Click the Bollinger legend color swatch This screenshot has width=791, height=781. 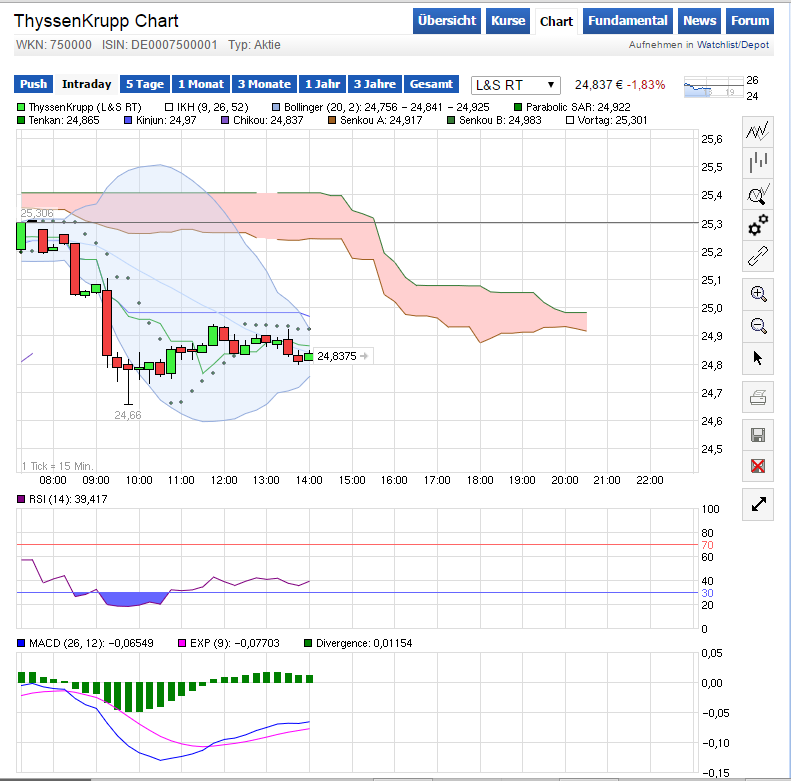tap(276, 106)
